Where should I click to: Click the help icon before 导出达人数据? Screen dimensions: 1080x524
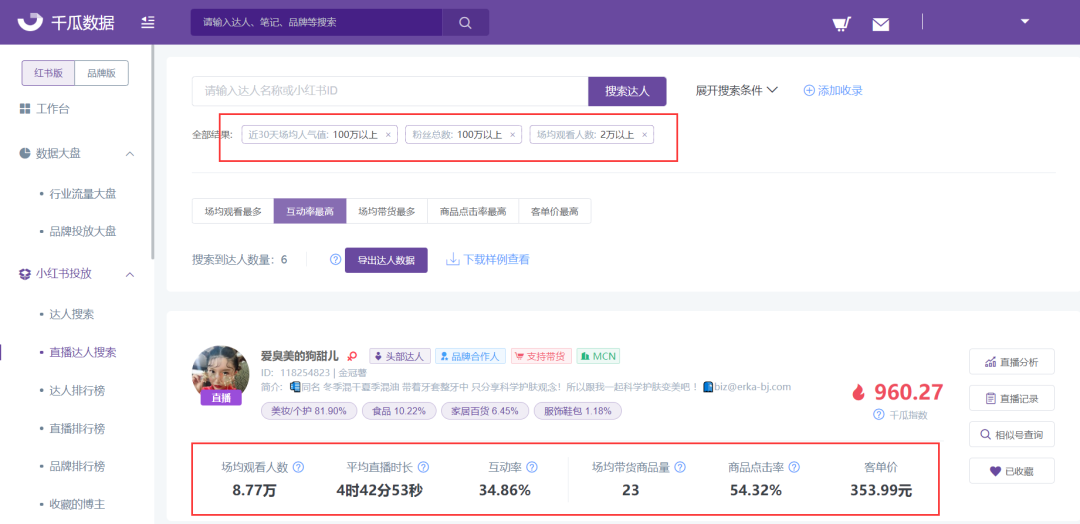336,260
